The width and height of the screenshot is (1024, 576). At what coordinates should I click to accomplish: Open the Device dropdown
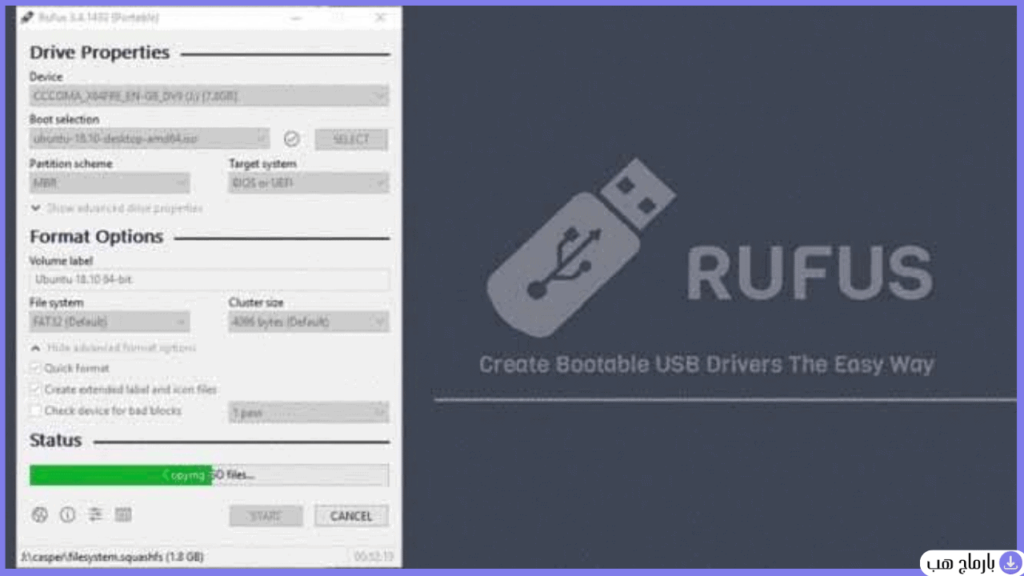coord(209,96)
